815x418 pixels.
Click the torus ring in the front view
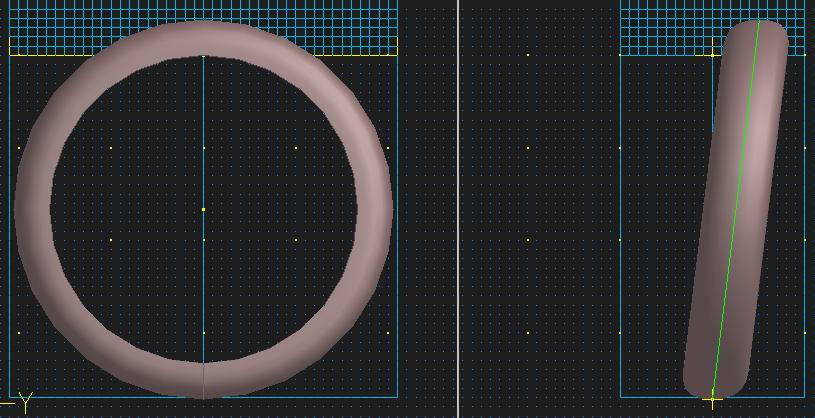coord(34,210)
